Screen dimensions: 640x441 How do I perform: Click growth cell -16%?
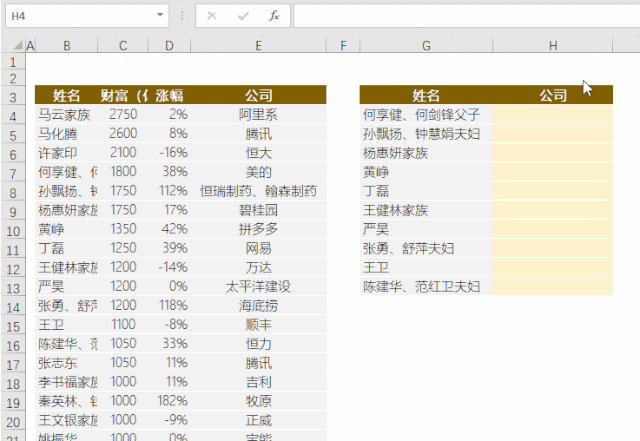(169, 153)
